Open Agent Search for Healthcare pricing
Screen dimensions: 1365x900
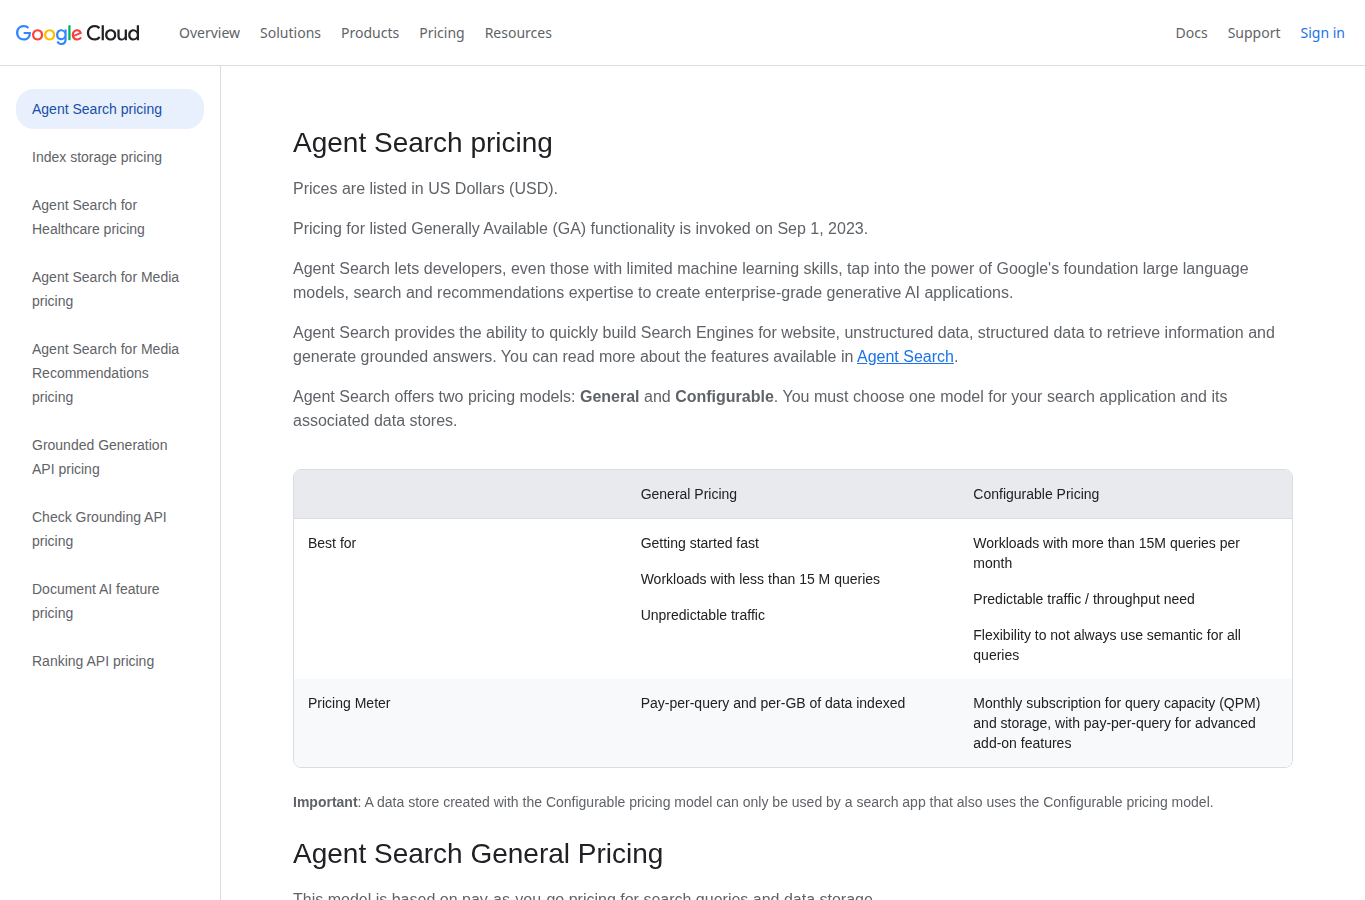coord(88,217)
